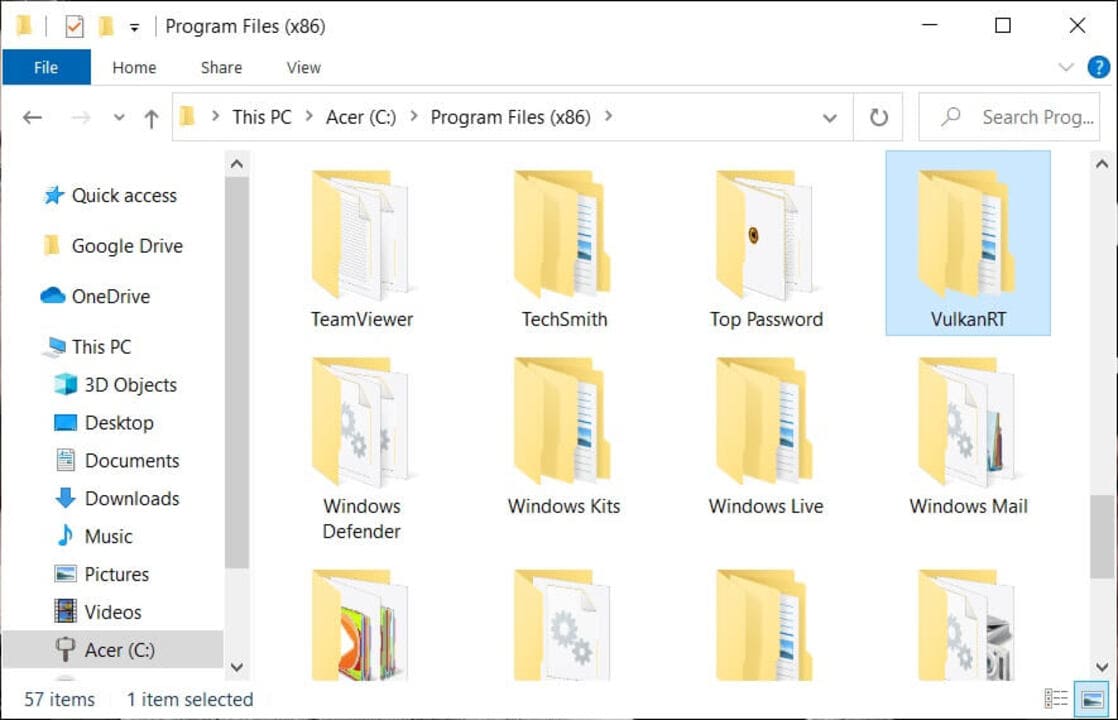Click the file list vertical scrollbar thumb
The width and height of the screenshot is (1118, 720).
click(1102, 536)
